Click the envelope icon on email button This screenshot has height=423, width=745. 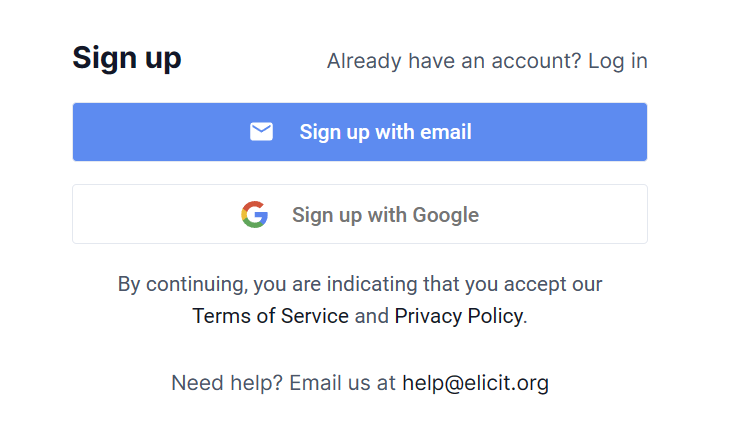(x=261, y=132)
